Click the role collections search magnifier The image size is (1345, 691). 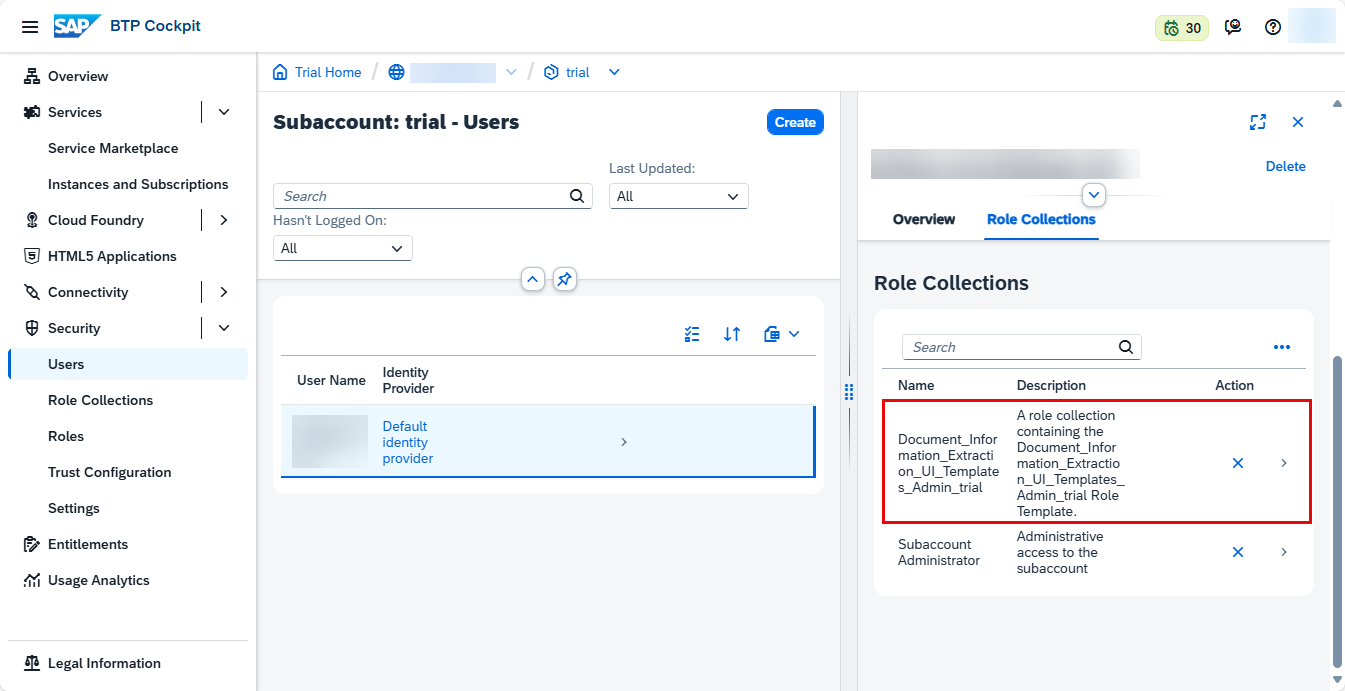tap(1126, 347)
